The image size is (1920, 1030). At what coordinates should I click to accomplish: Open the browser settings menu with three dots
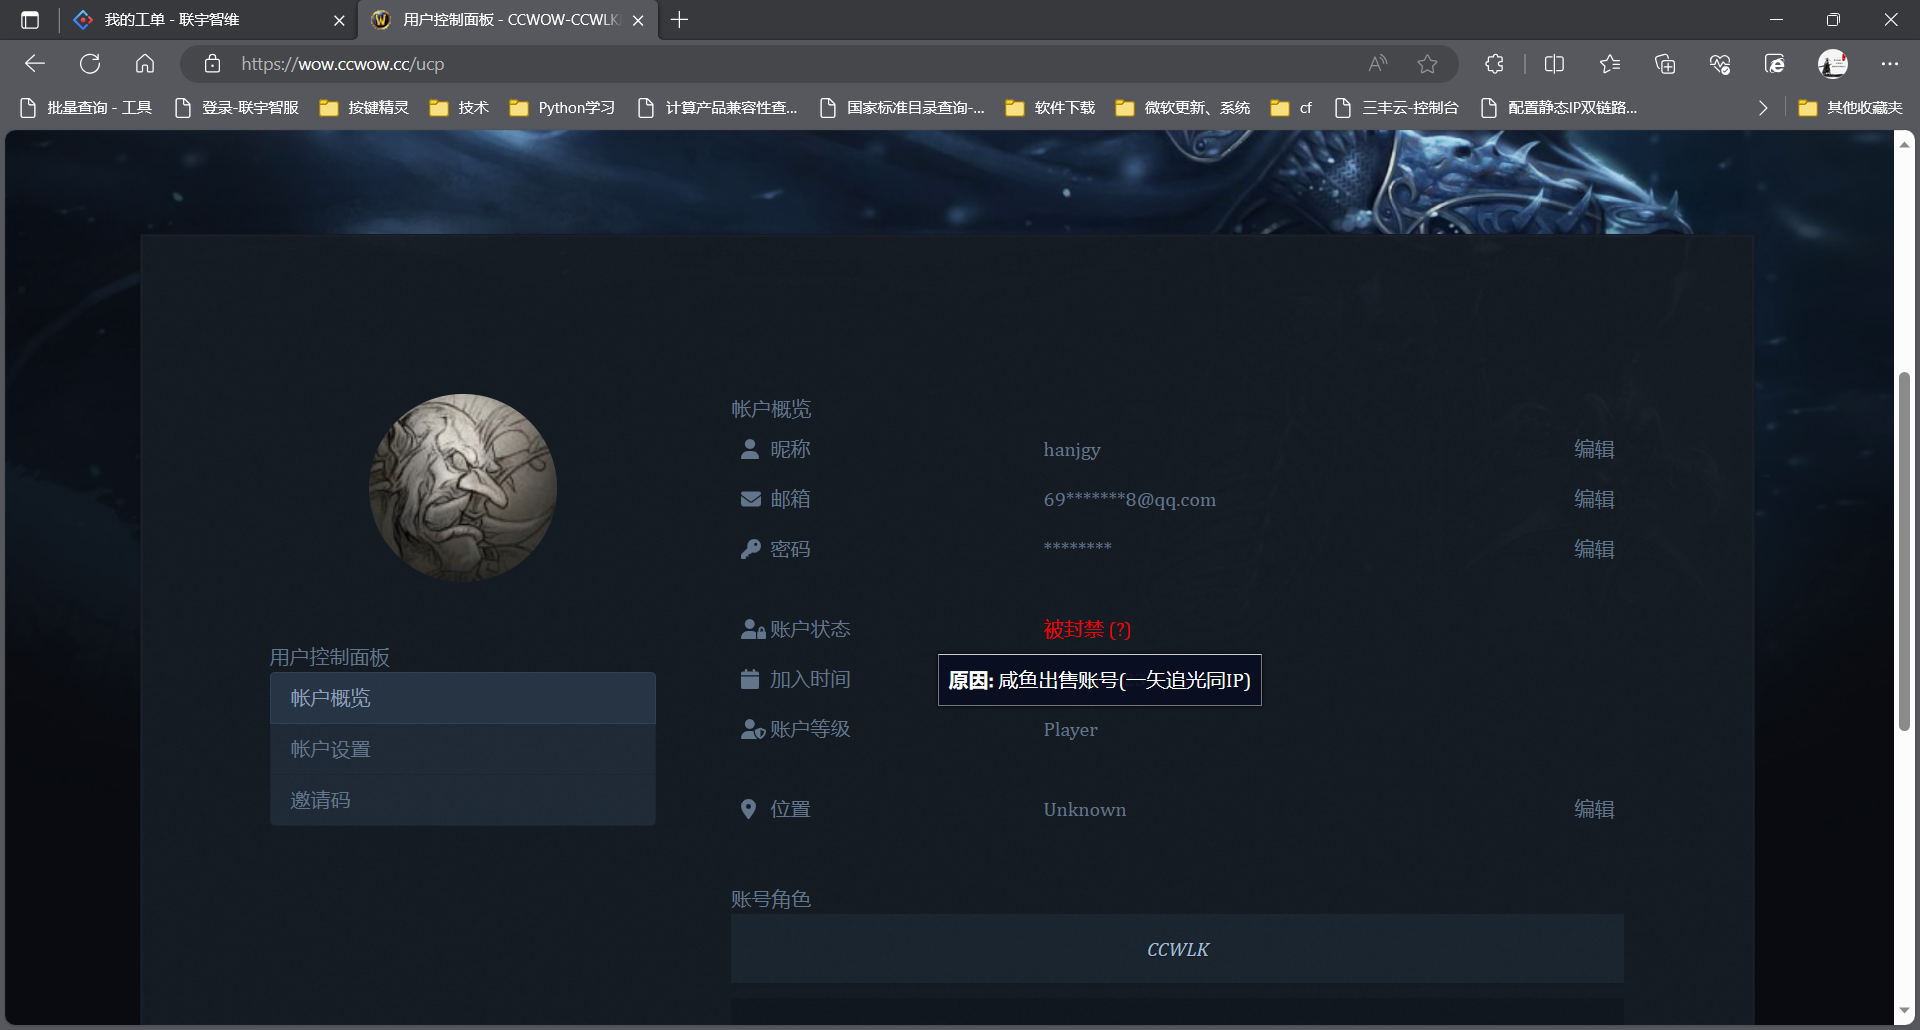(x=1890, y=63)
